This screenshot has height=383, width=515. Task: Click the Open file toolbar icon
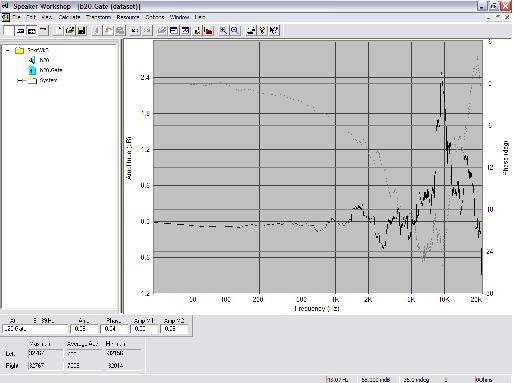click(70, 31)
